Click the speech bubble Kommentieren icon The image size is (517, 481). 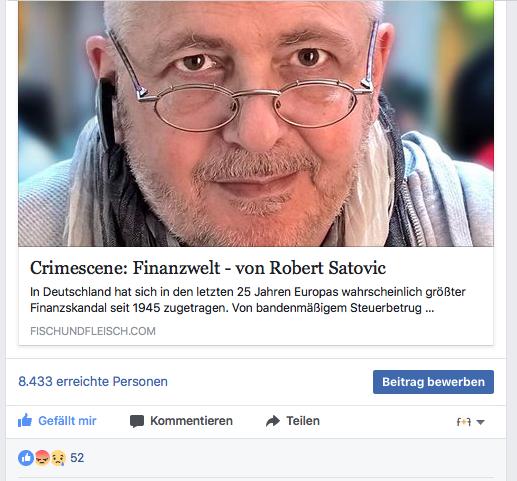[137, 421]
